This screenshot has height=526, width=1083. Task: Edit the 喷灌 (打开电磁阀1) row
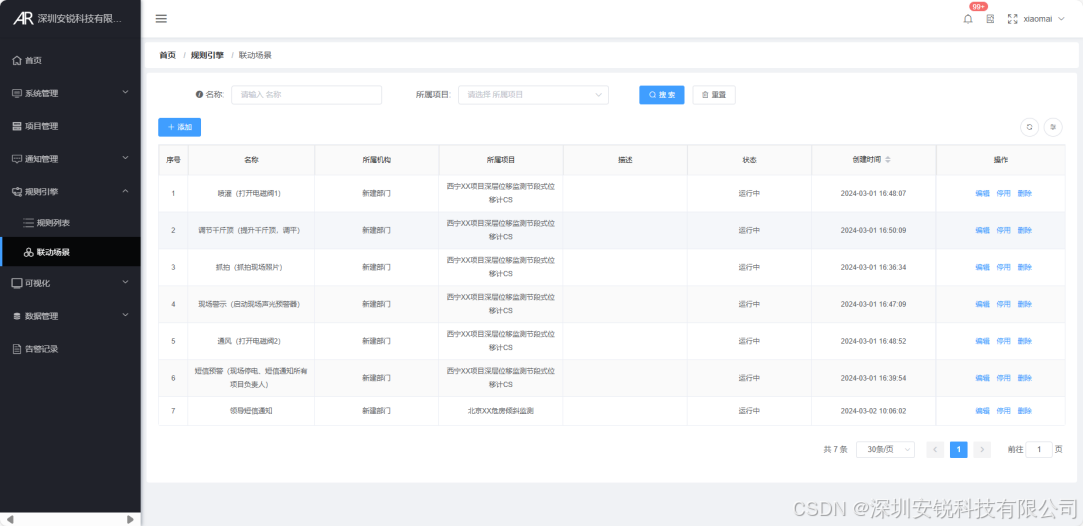pyautogui.click(x=982, y=193)
